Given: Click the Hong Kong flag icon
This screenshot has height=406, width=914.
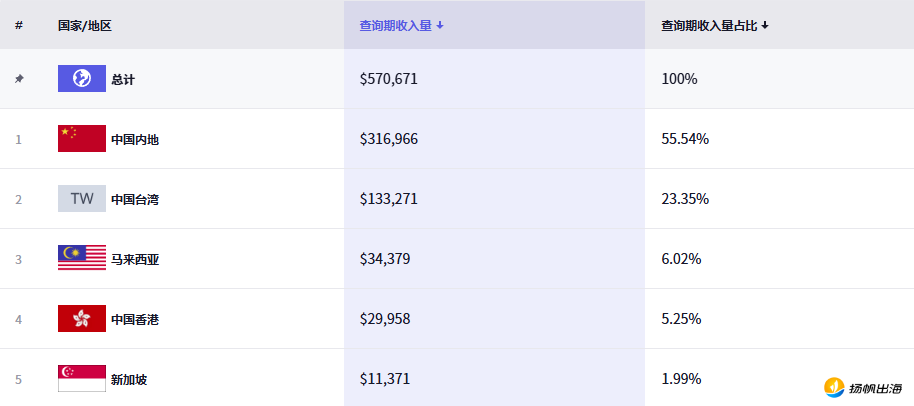Looking at the screenshot, I should 81,319.
